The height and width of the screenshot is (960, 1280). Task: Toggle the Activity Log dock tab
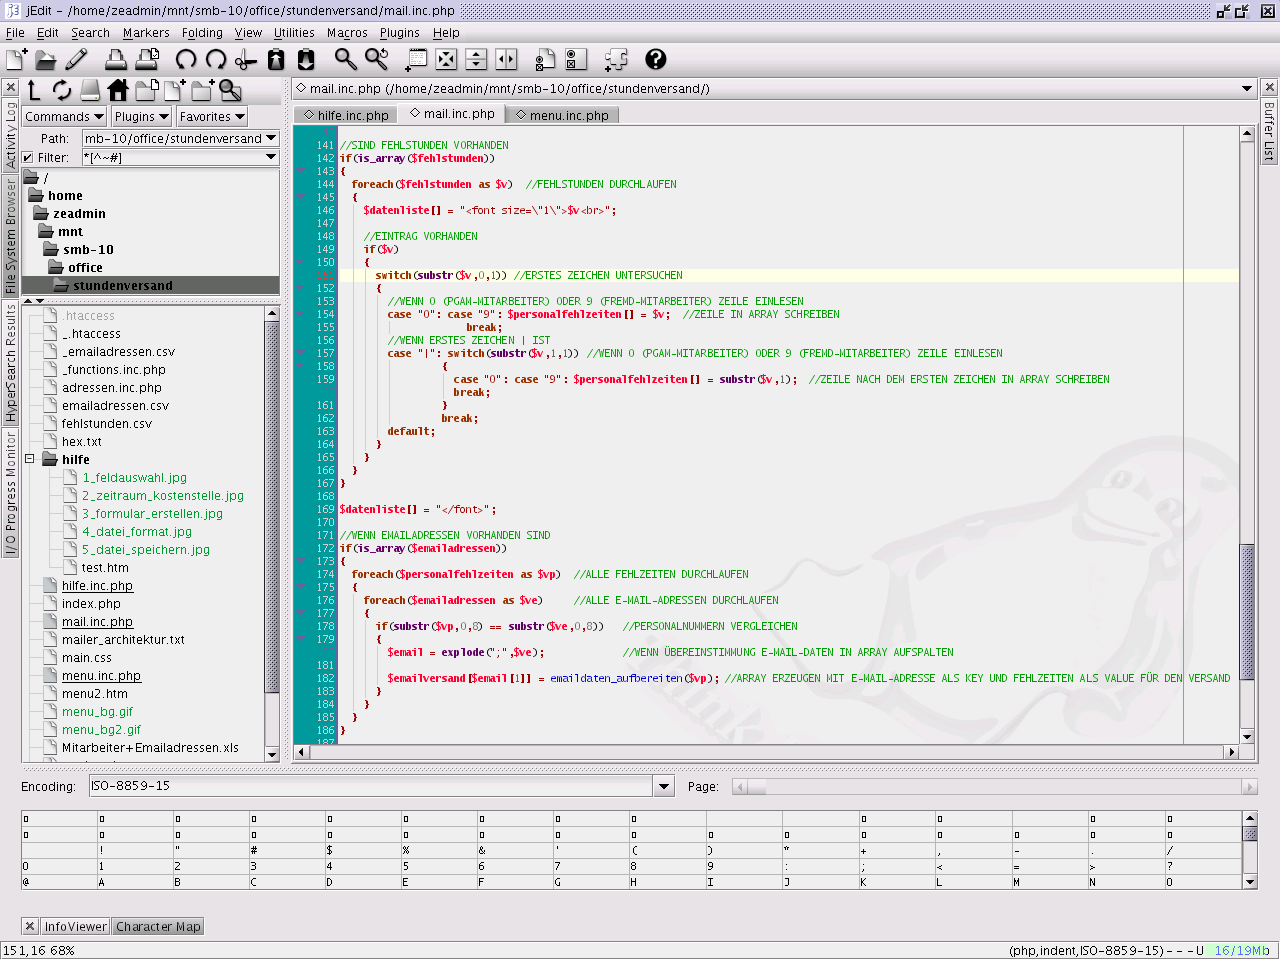pyautogui.click(x=10, y=135)
